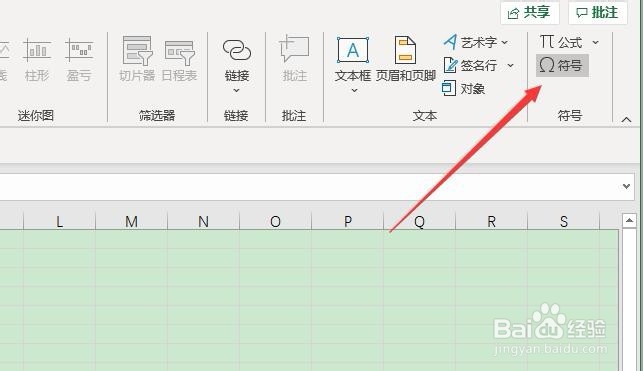Image resolution: width=643 pixels, height=371 pixels.
Task: Select column O header
Action: tap(276, 221)
